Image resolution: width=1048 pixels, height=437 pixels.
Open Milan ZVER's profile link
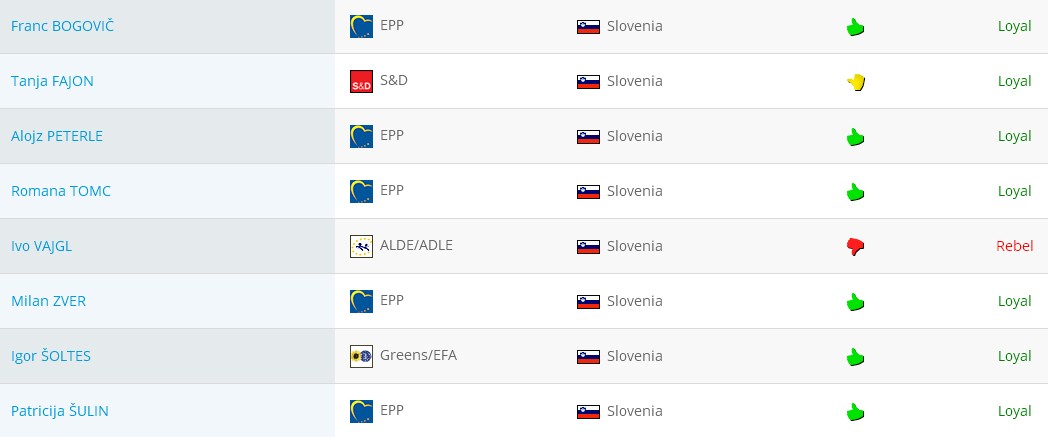48,301
